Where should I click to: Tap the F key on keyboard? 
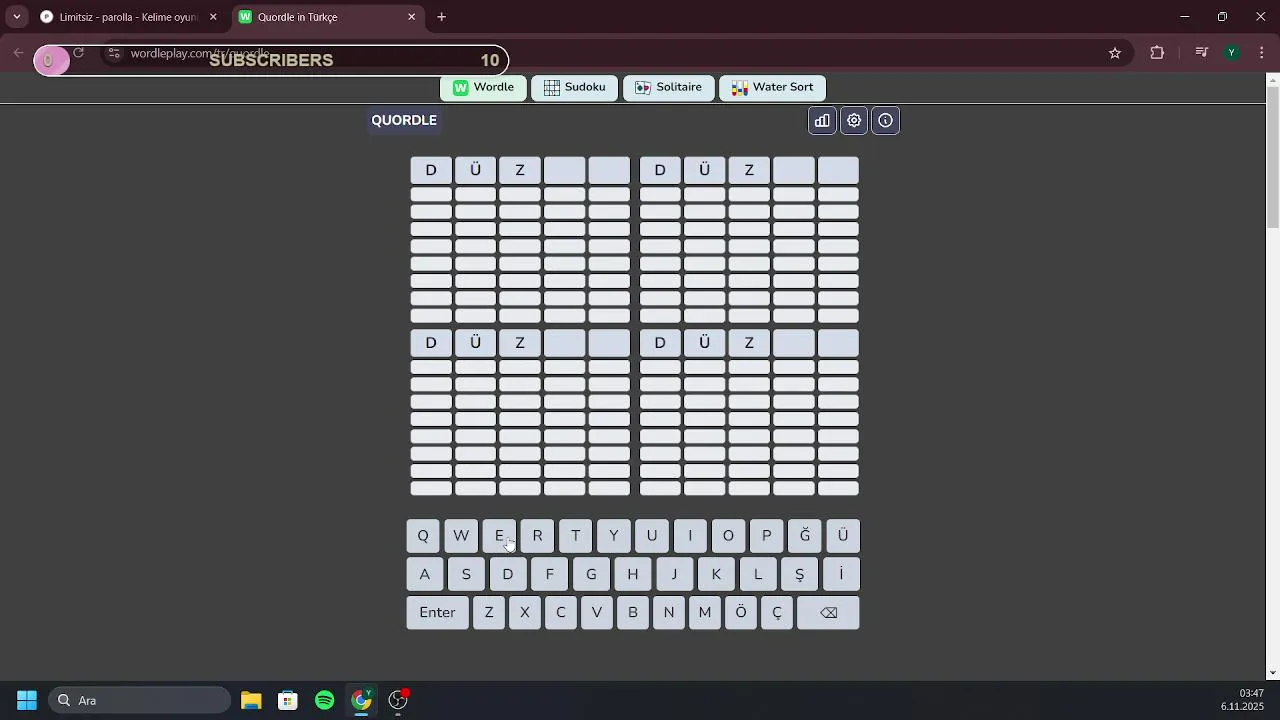549,574
